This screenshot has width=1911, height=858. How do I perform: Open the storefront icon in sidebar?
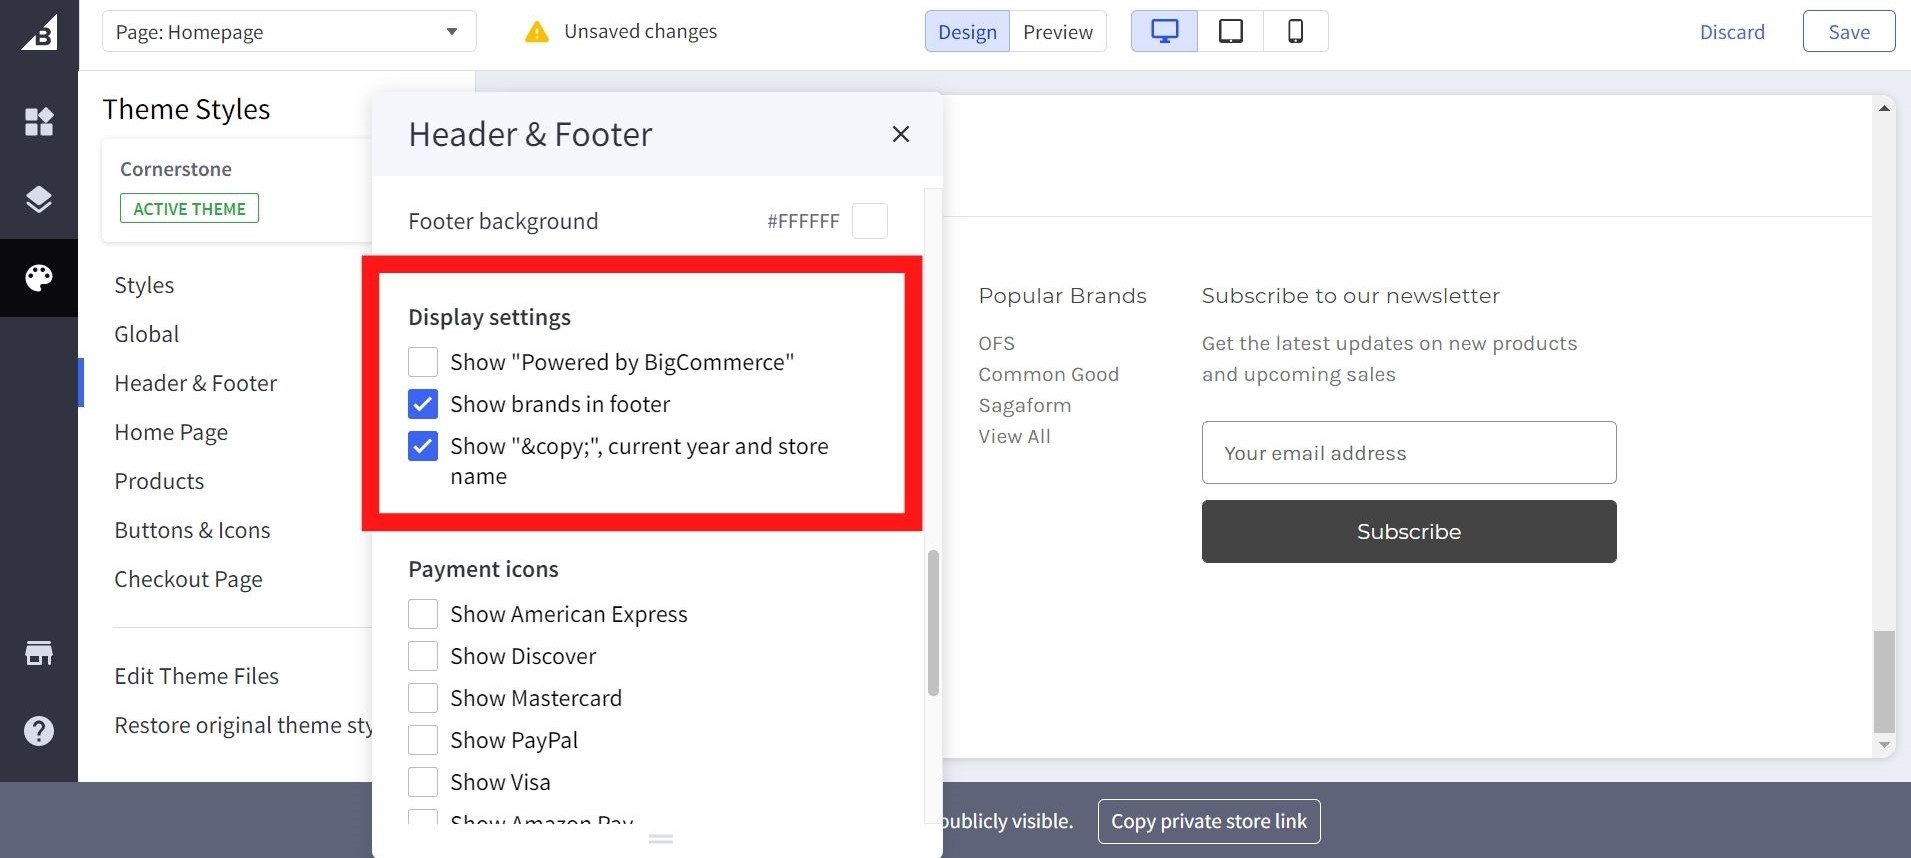[x=39, y=654]
